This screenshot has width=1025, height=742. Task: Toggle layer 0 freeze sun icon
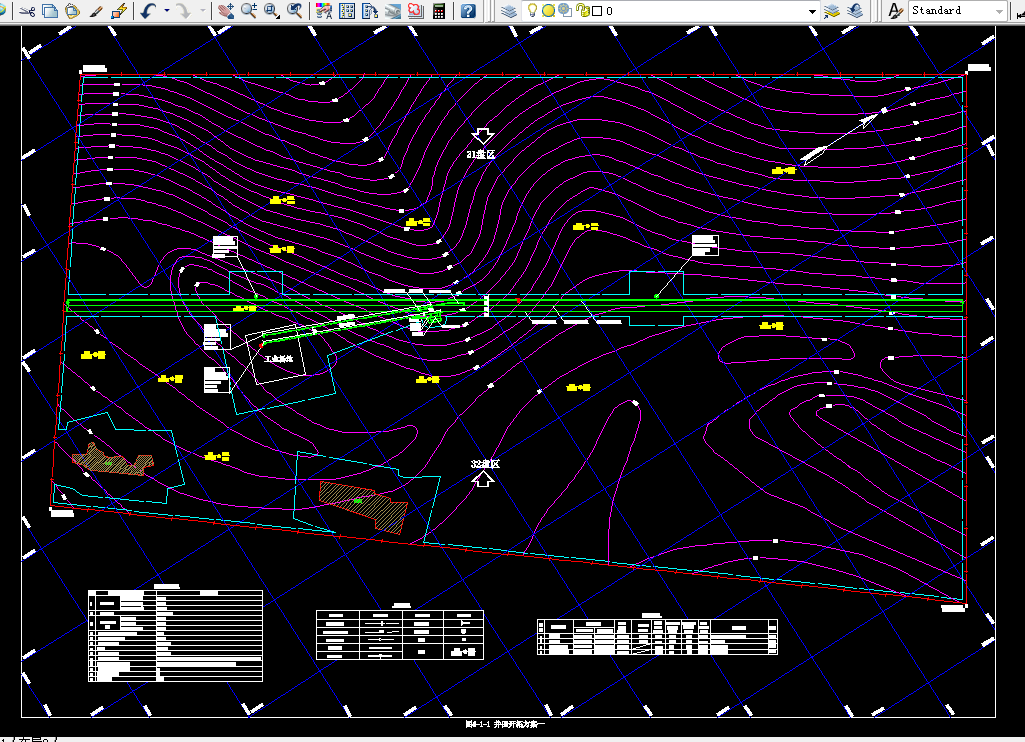click(548, 11)
